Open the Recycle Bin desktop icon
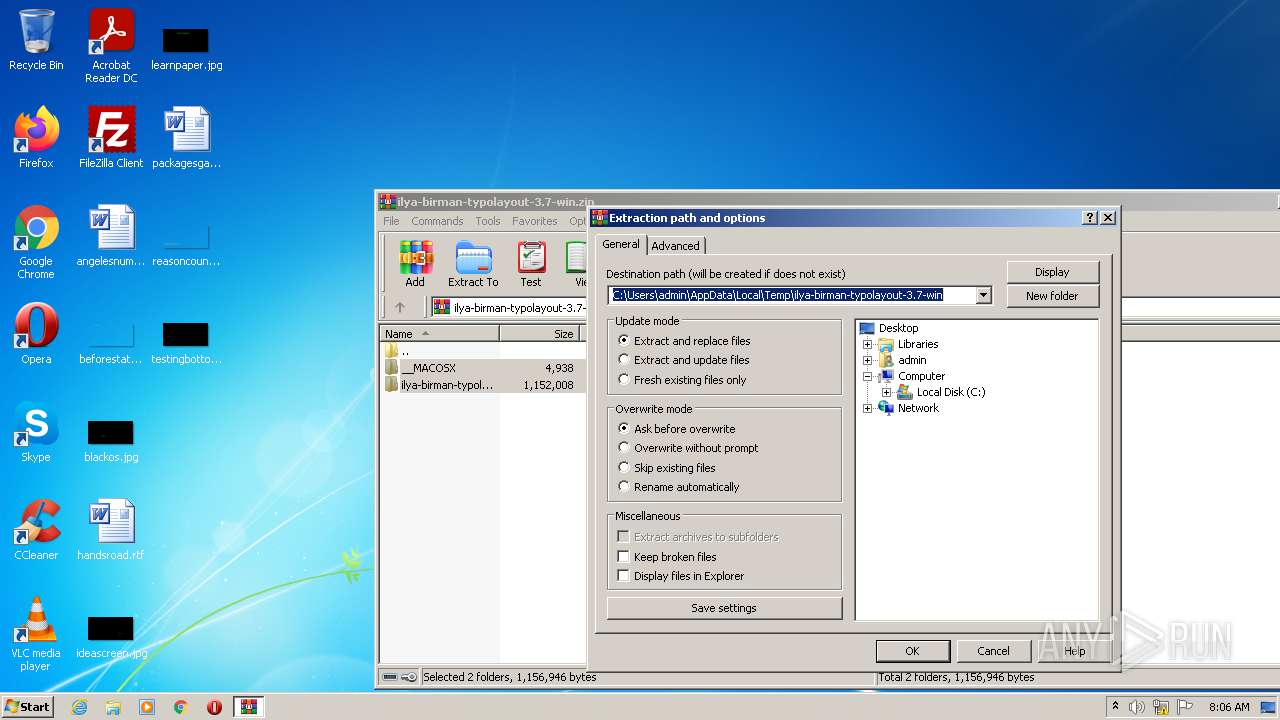Screen dimensions: 1280x720 [36, 40]
